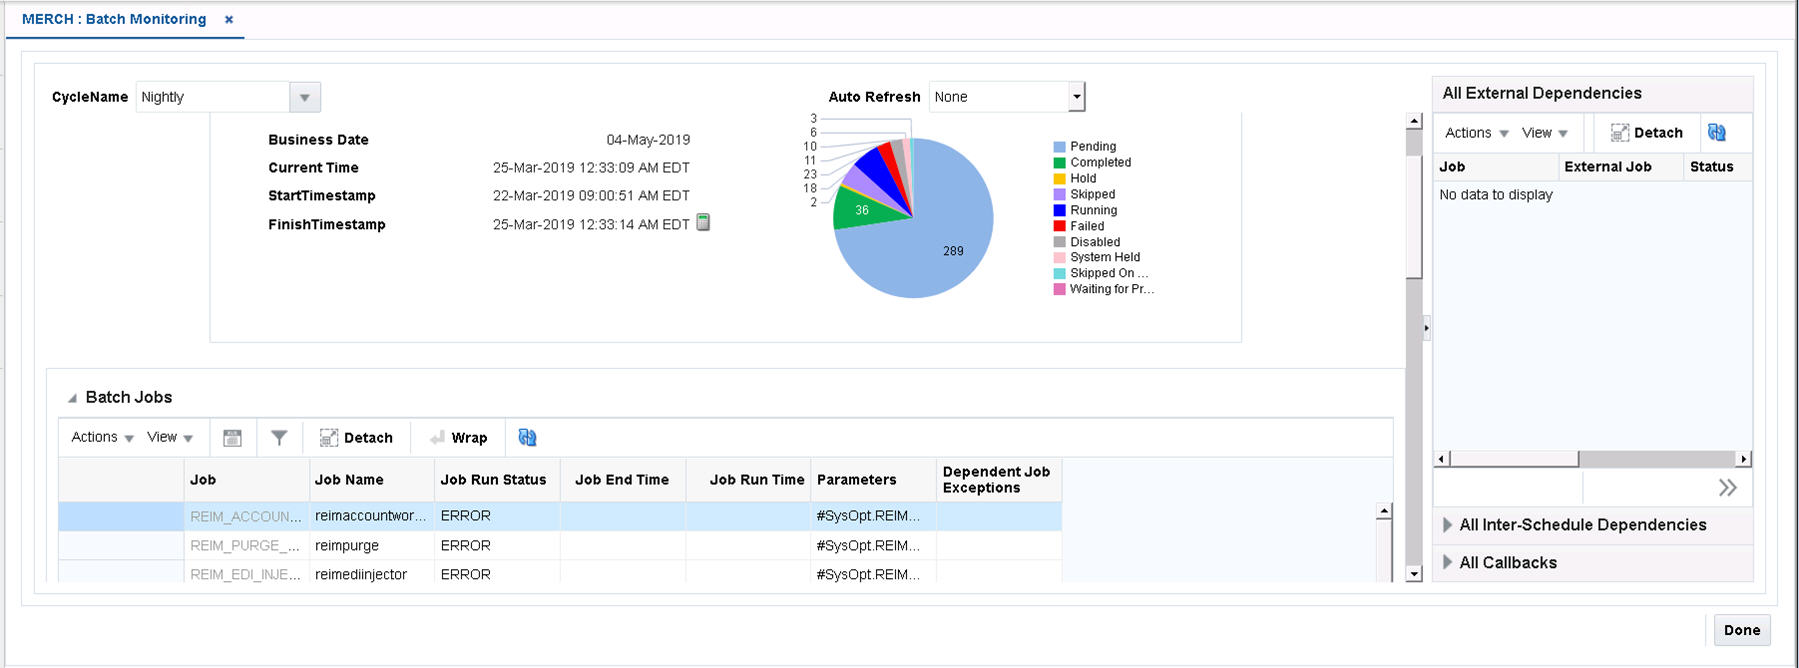This screenshot has height=668, width=1799.
Task: Click main panel scroll down arrow
Action: [1414, 574]
